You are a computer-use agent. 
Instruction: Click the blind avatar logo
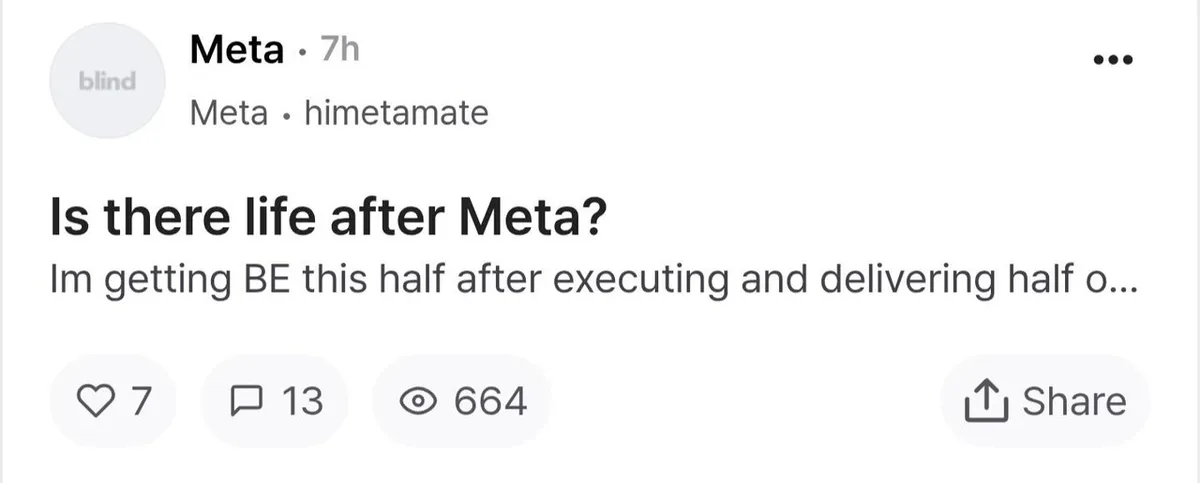pos(107,81)
